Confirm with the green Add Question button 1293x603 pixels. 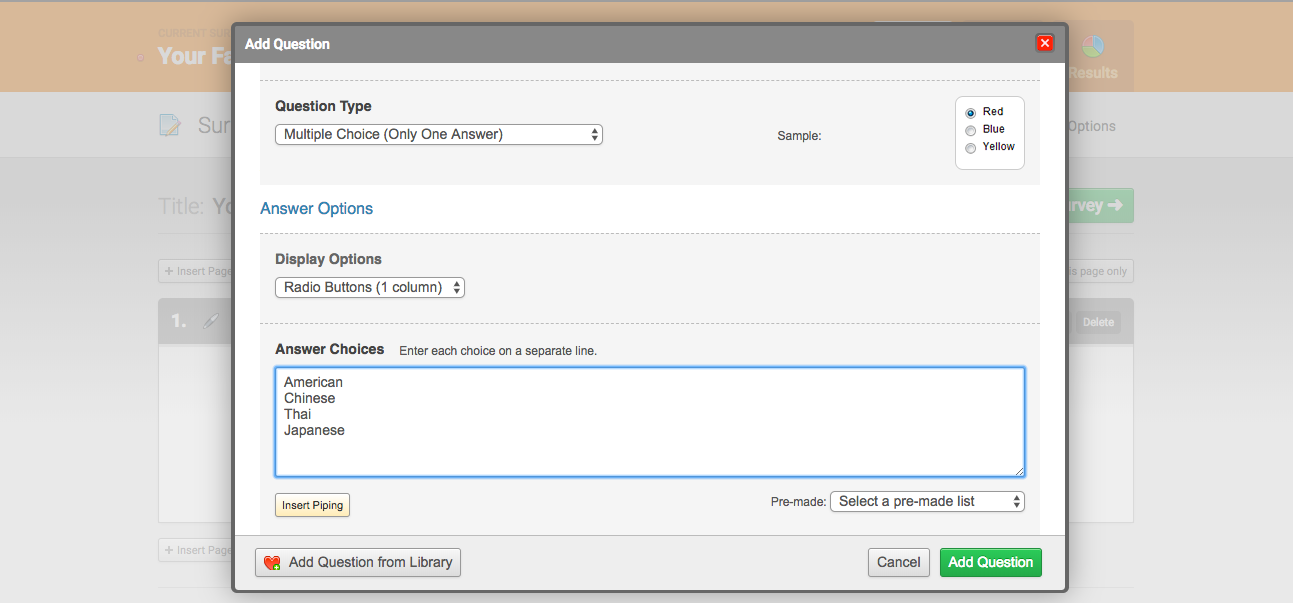pyautogui.click(x=990, y=563)
